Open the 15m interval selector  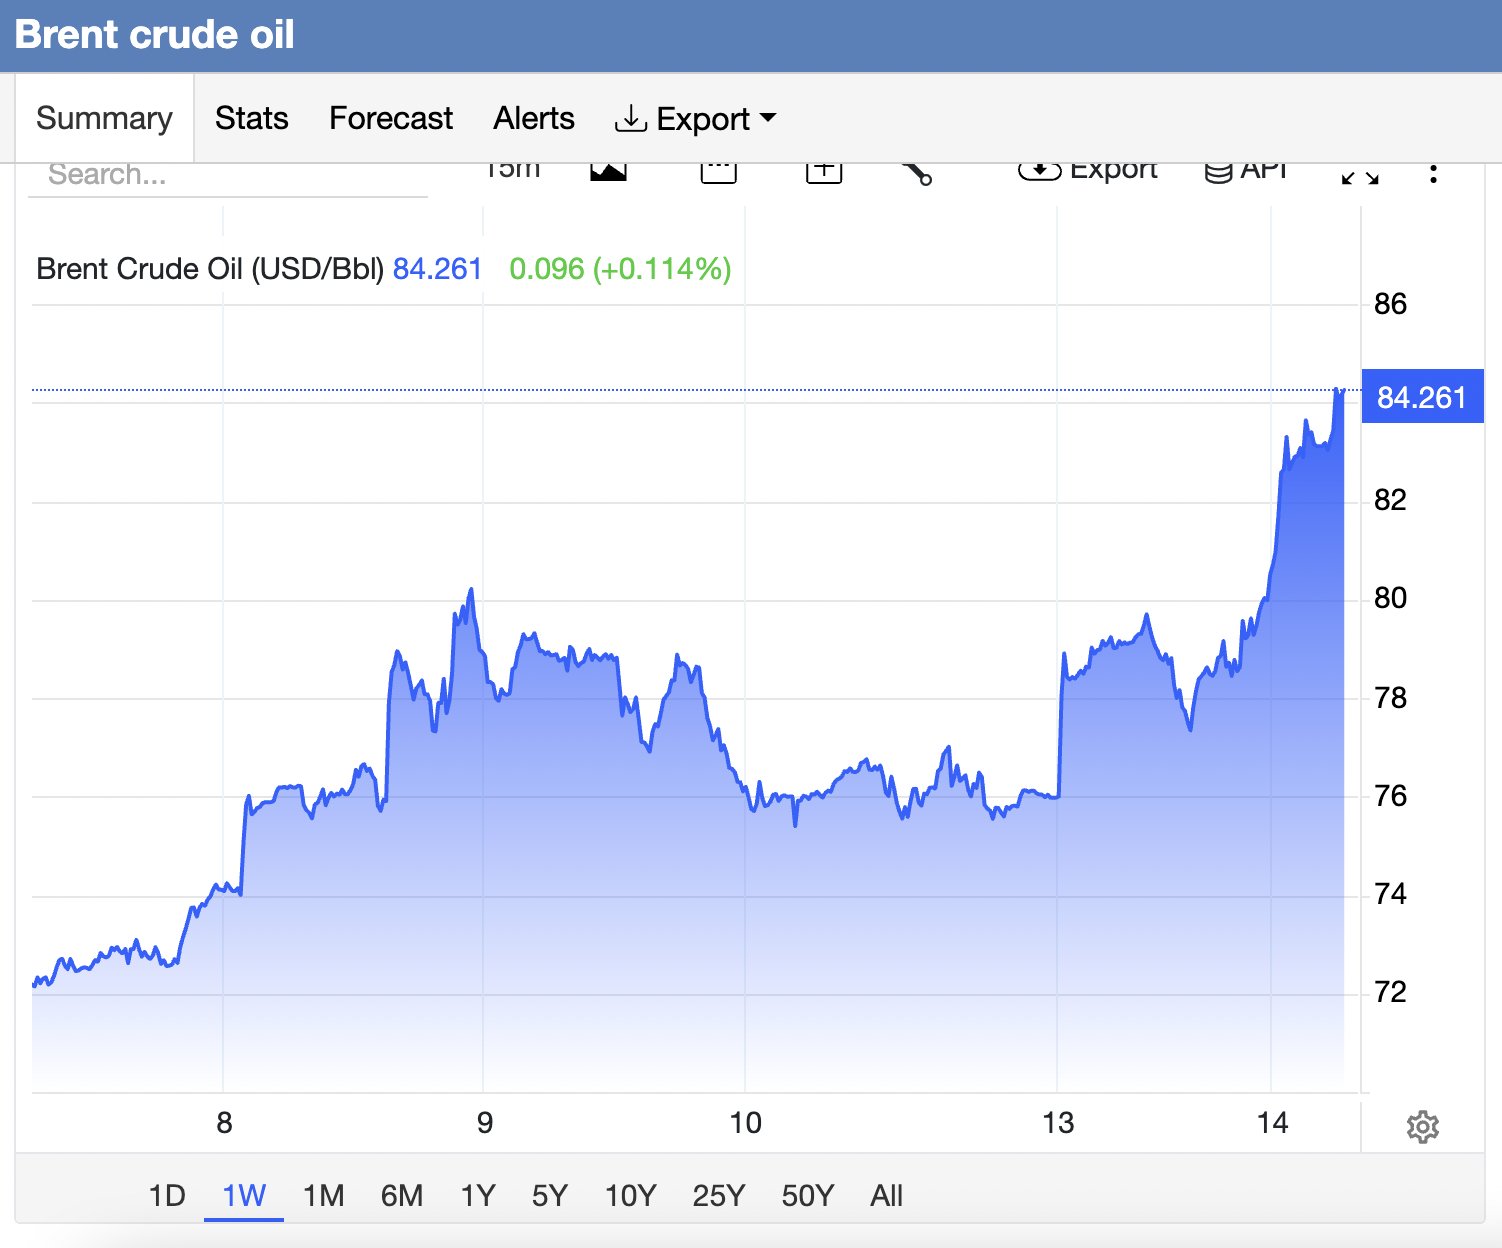[x=512, y=170]
